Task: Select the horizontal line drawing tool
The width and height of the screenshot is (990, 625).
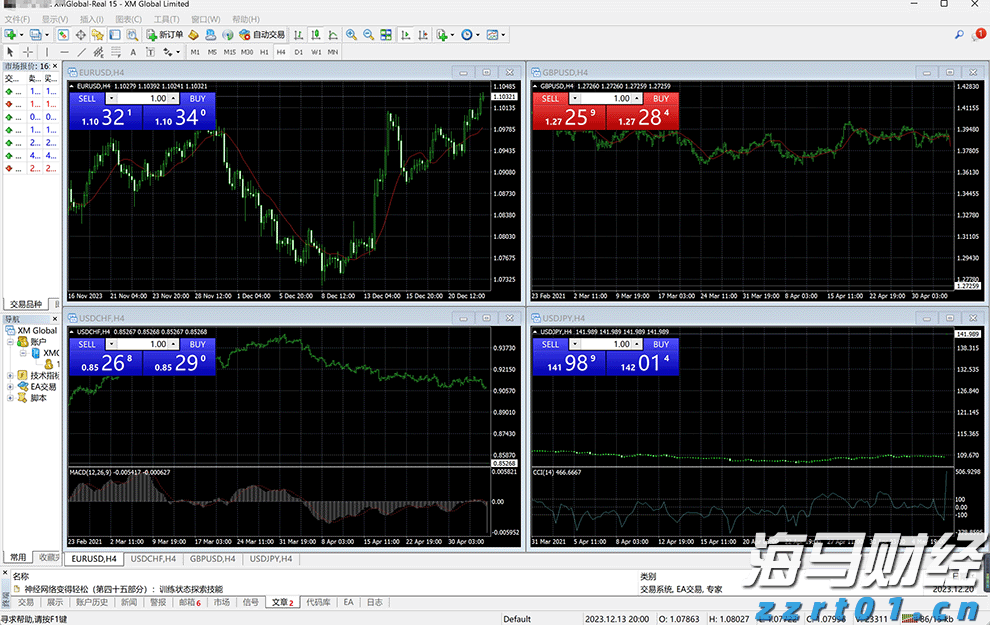Action: click(64, 52)
